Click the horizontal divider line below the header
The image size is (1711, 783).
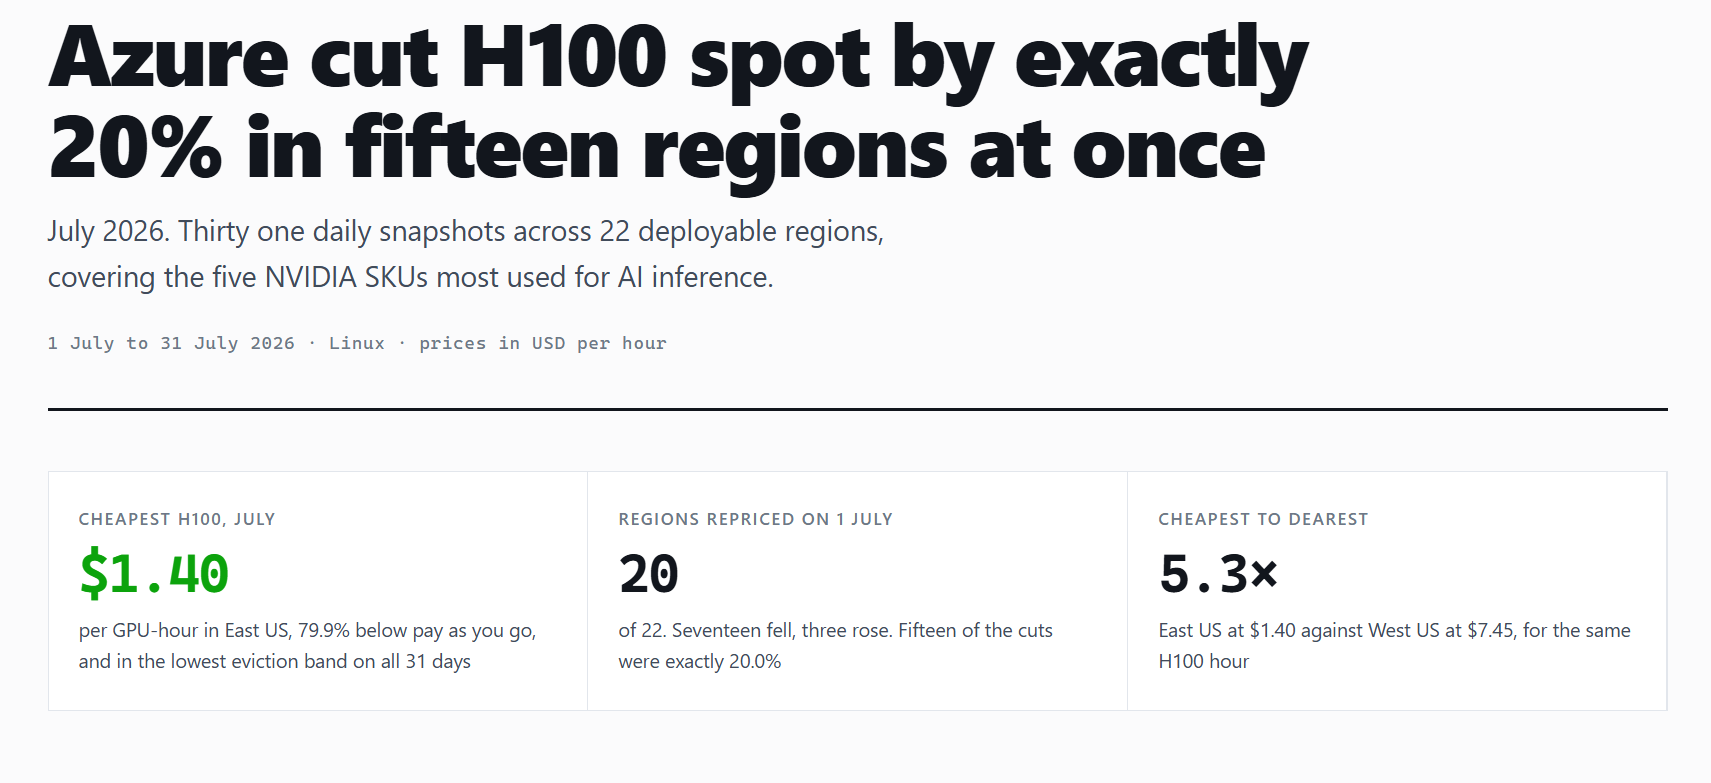coord(858,409)
